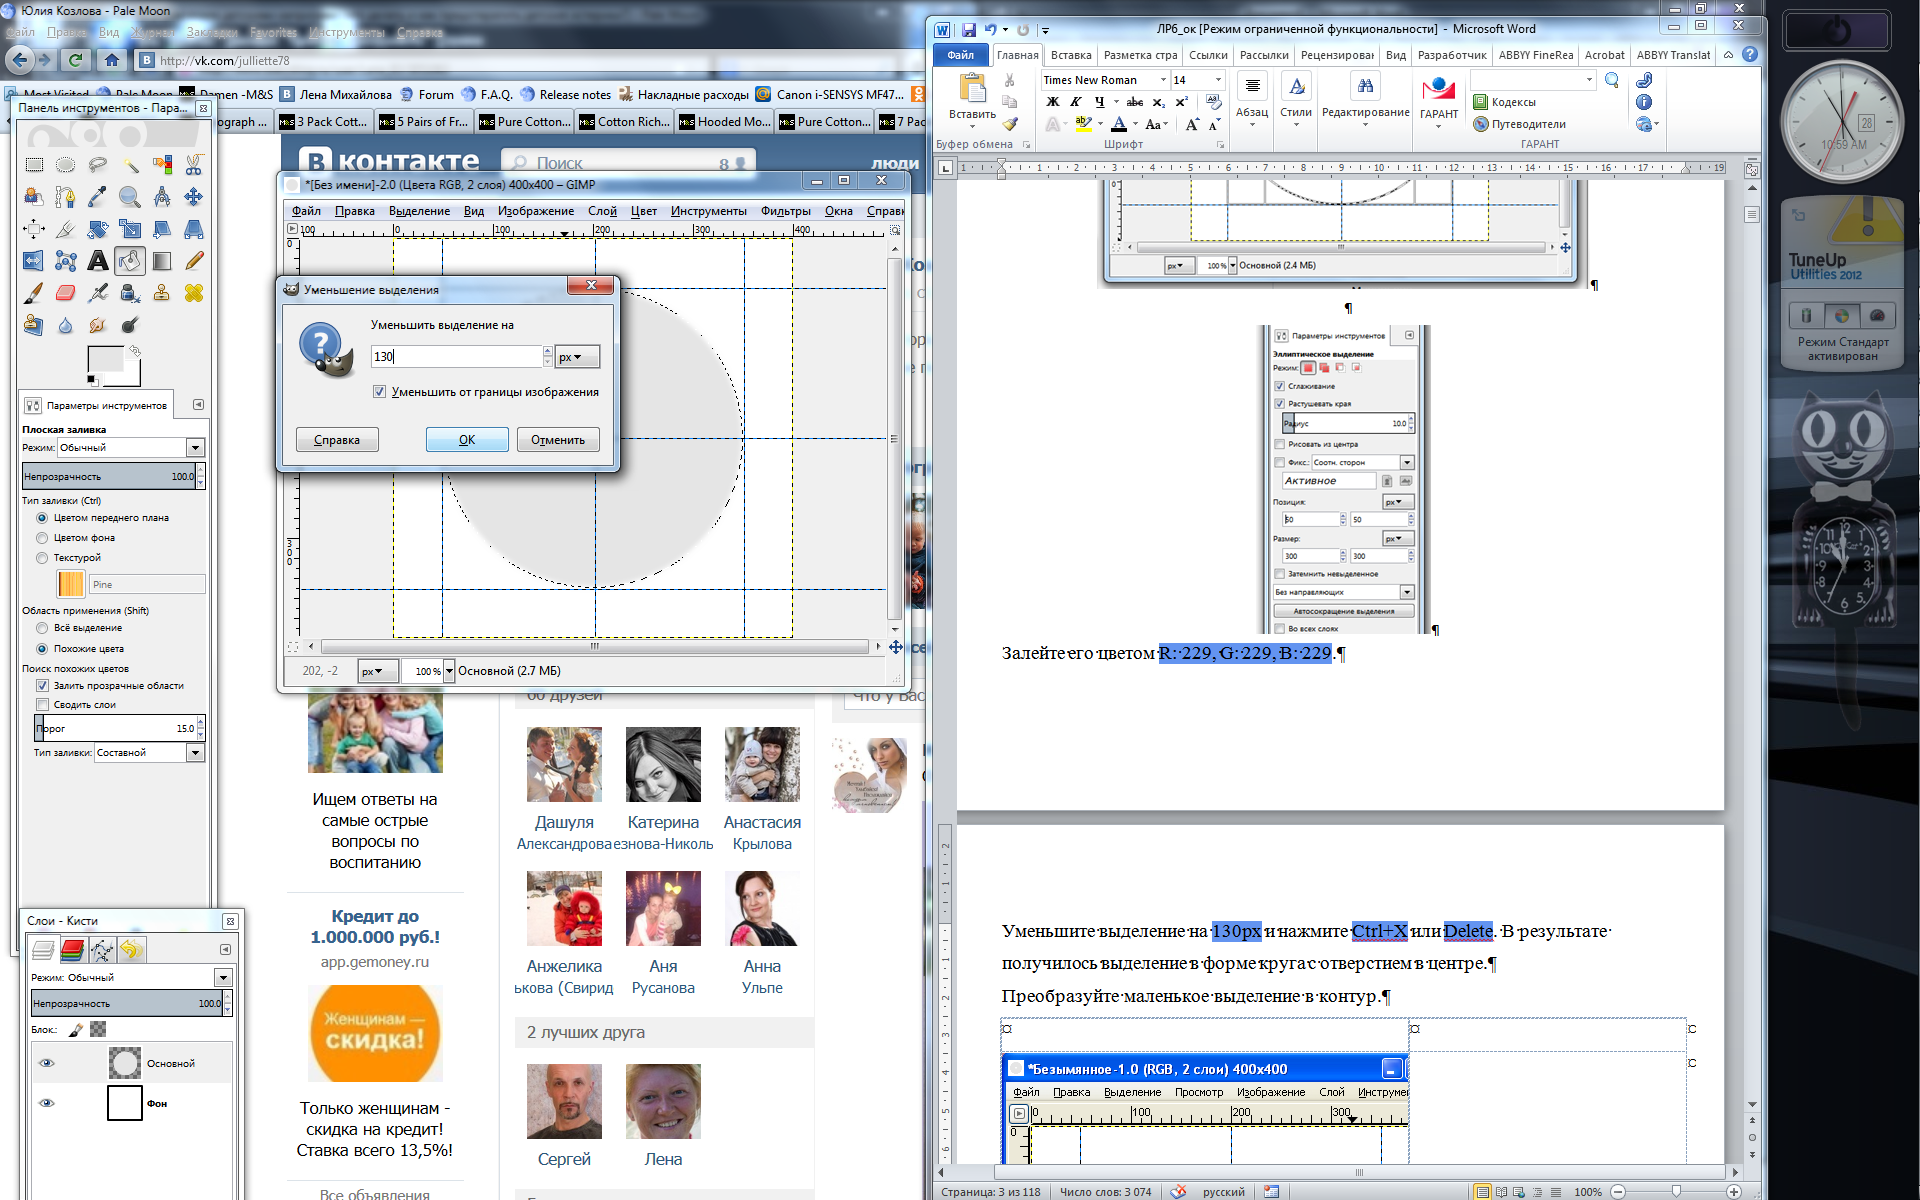Viewport: 1920px width, 1200px height.
Task: Select the Rectangle Select tool in GIMP toolbox
Action: 34,165
